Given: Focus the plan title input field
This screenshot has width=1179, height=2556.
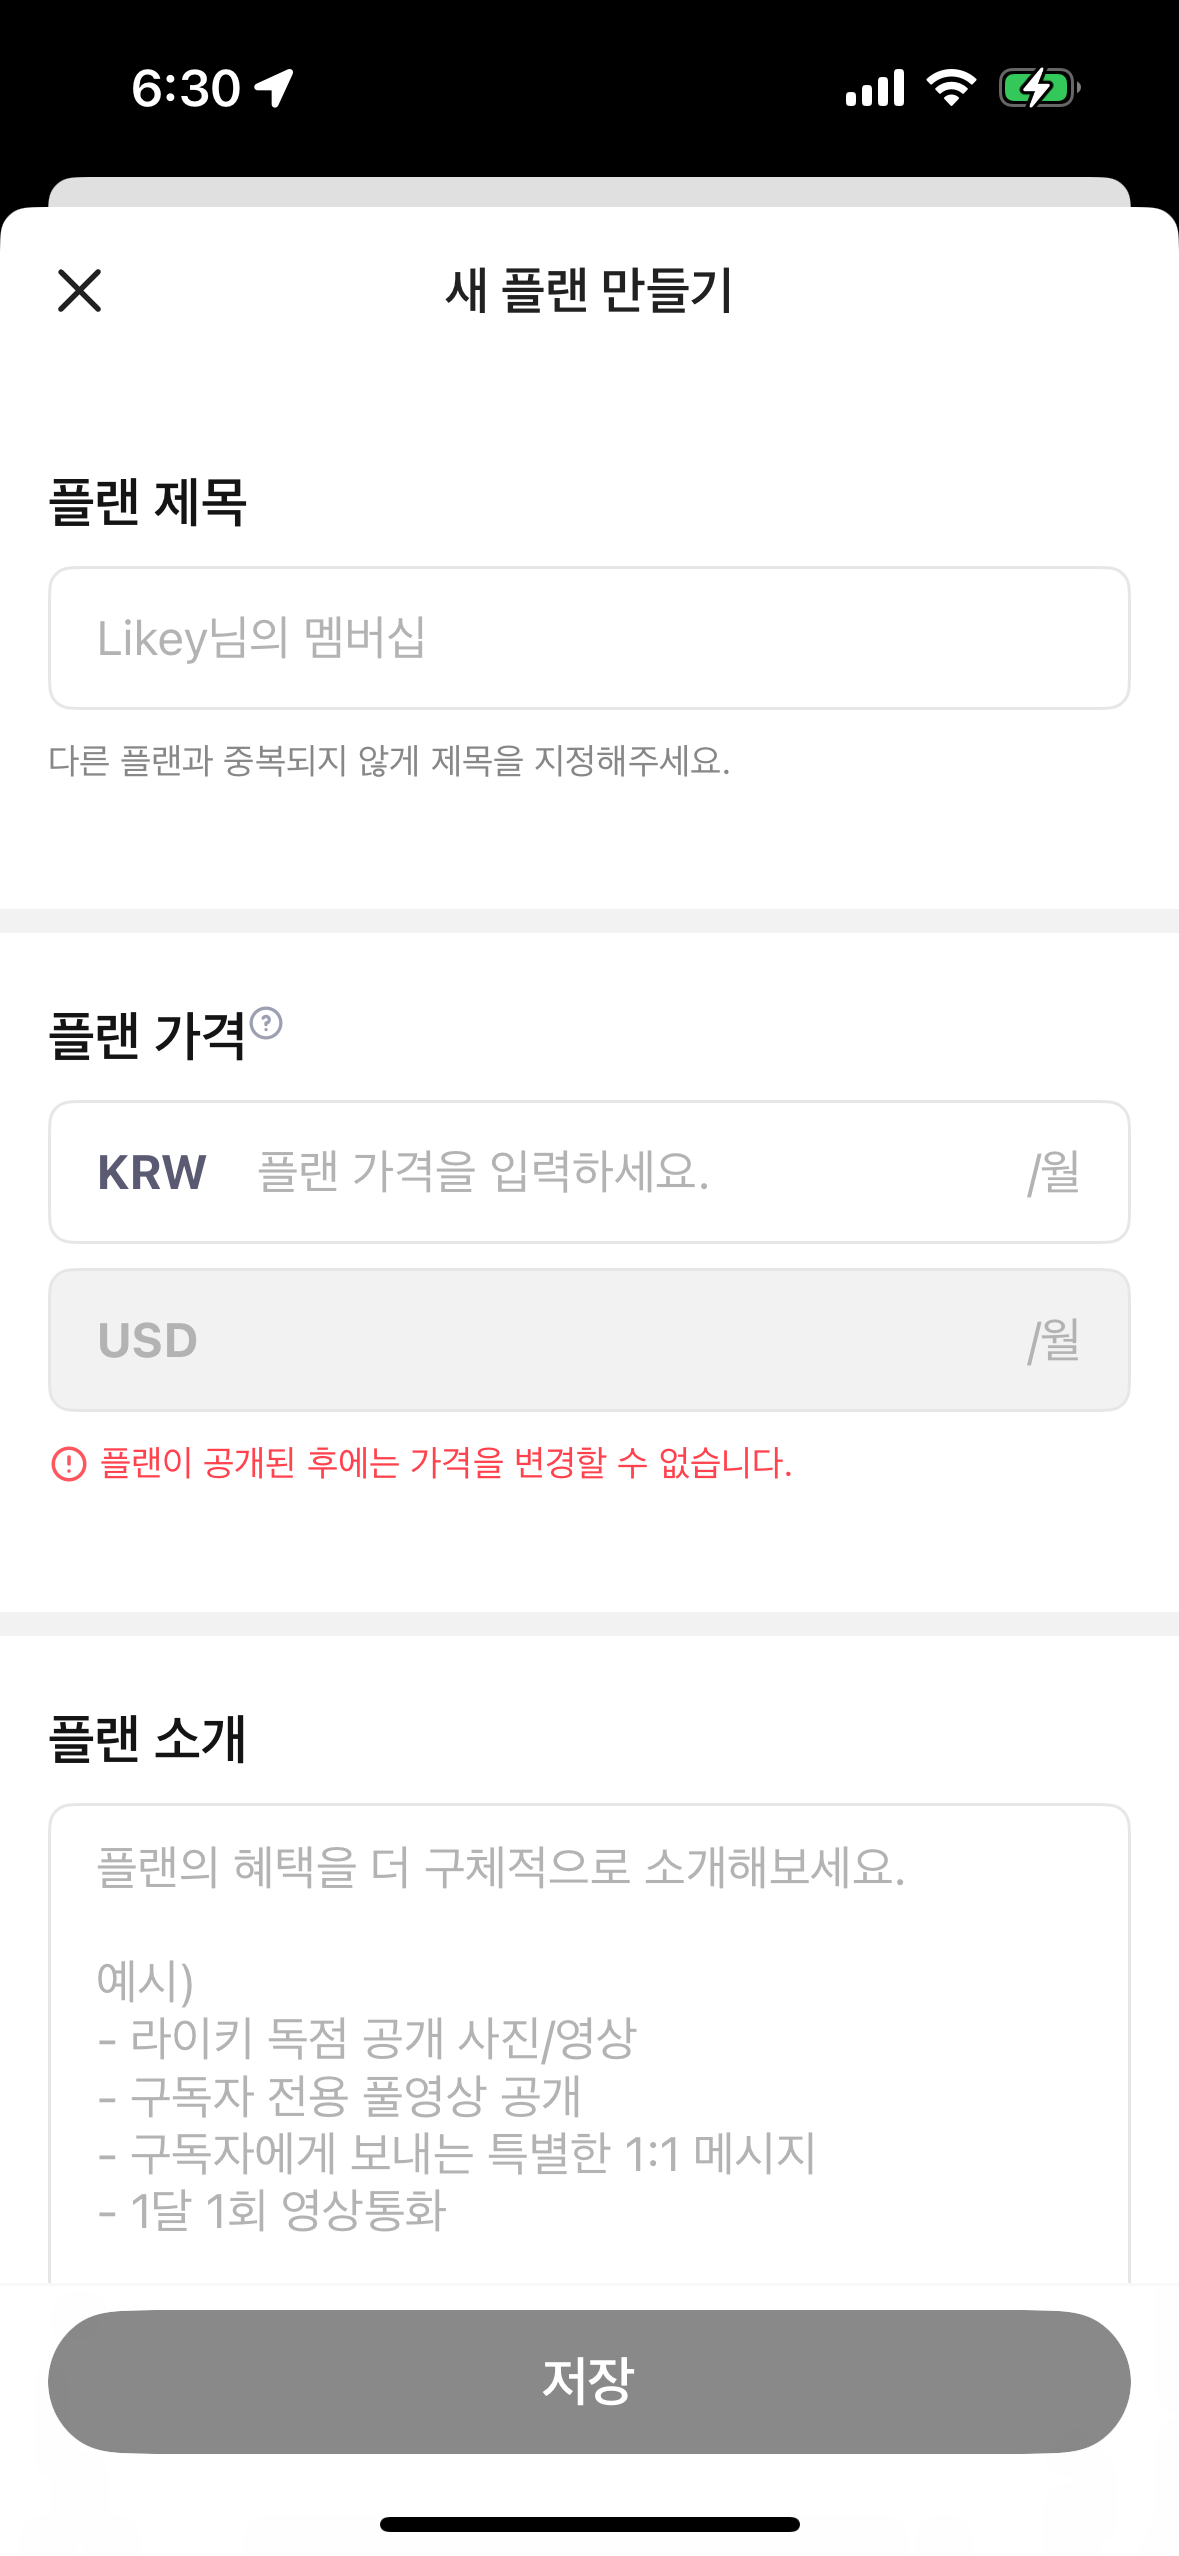Looking at the screenshot, I should tap(589, 638).
